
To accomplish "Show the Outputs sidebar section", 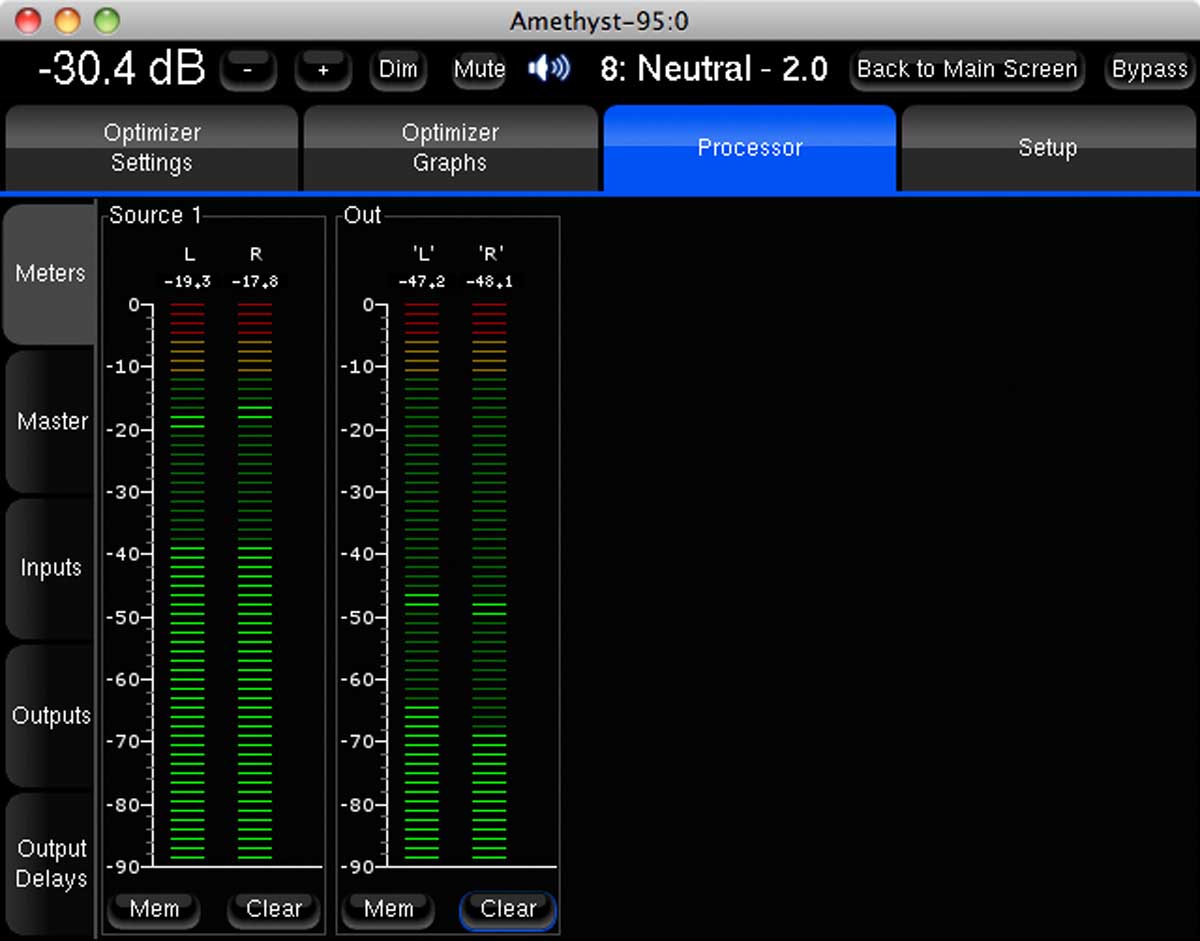I will click(51, 716).
